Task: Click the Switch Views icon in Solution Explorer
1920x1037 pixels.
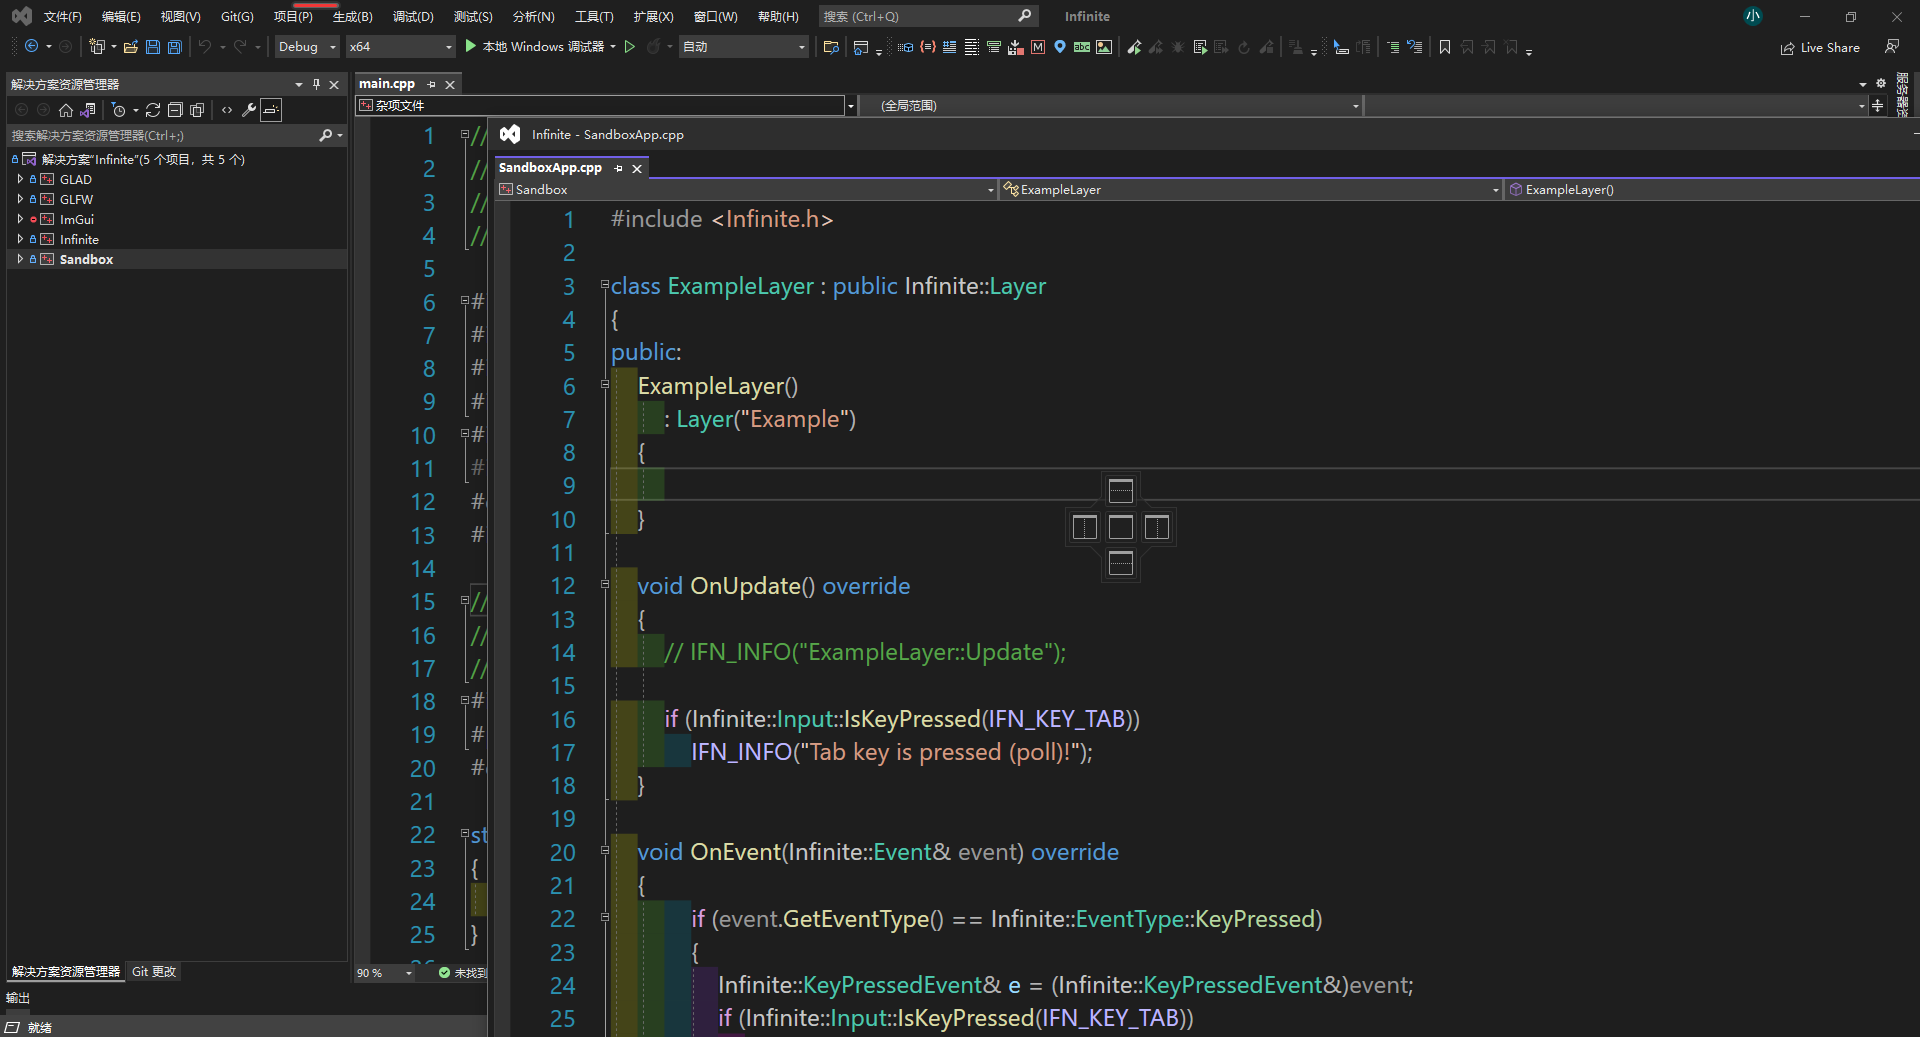Action: [x=88, y=110]
